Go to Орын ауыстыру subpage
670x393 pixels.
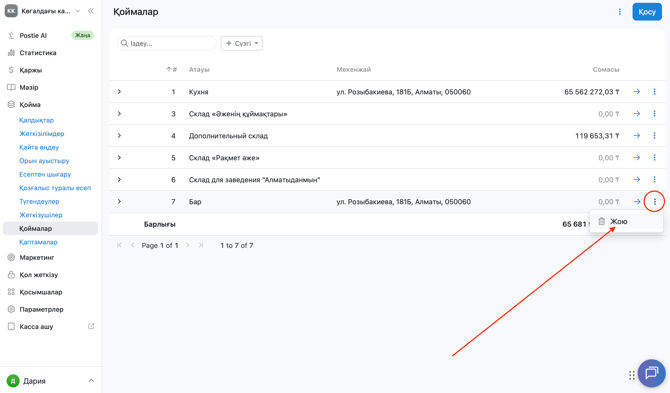44,161
